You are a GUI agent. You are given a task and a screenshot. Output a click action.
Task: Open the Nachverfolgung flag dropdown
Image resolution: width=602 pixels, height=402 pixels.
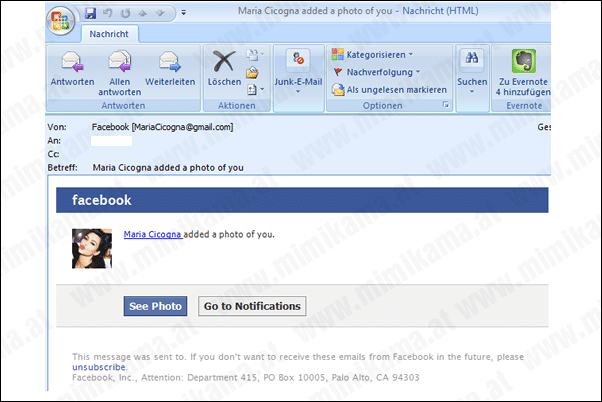pyautogui.click(x=376, y=72)
